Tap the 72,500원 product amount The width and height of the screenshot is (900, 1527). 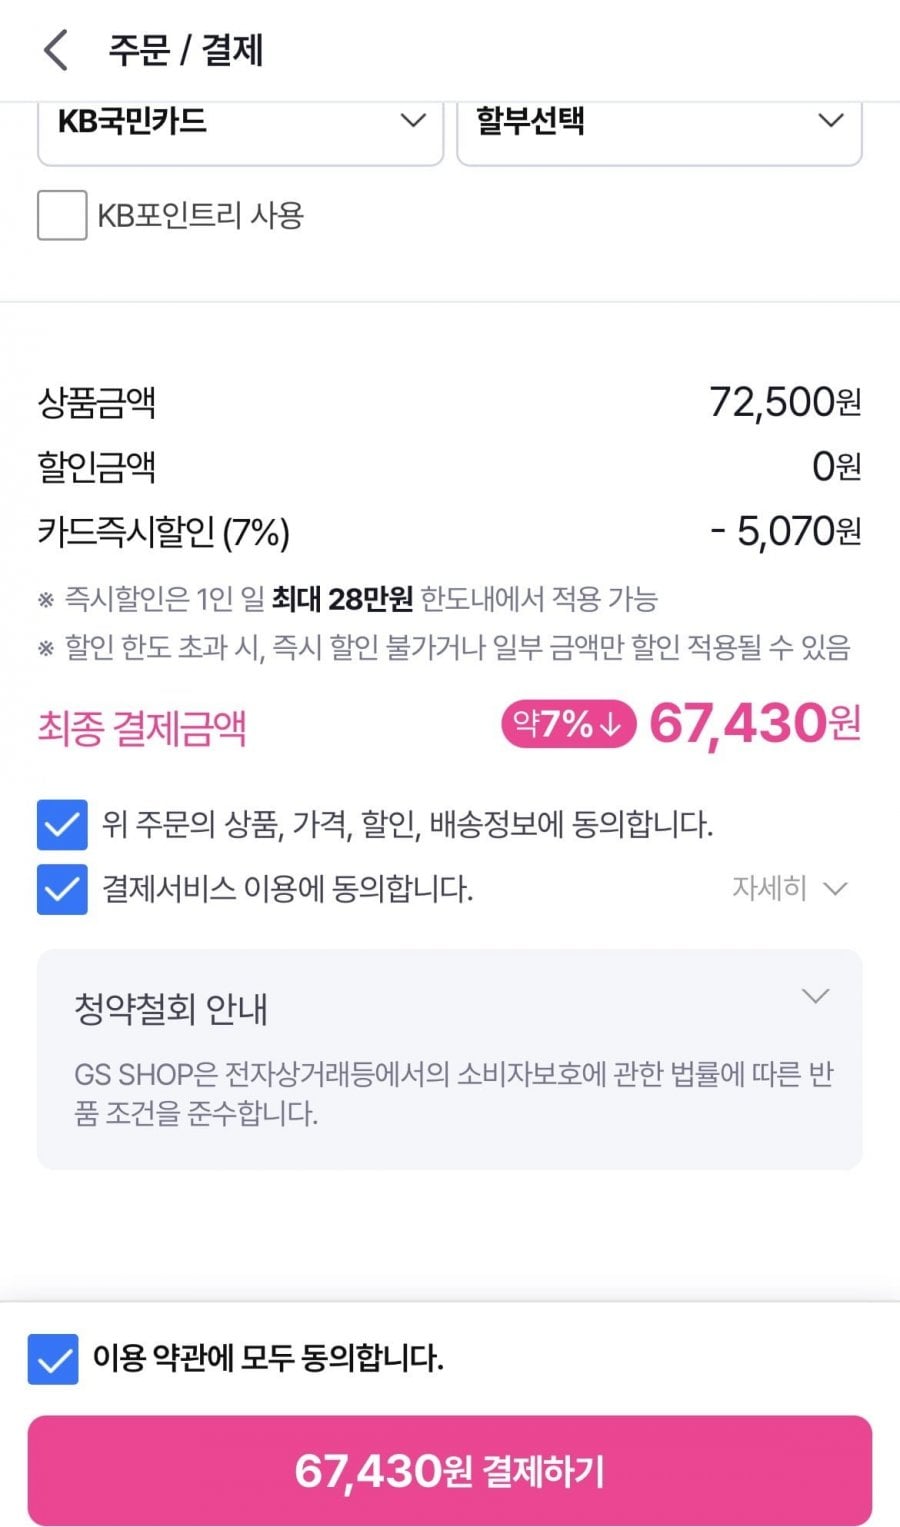[x=785, y=402]
